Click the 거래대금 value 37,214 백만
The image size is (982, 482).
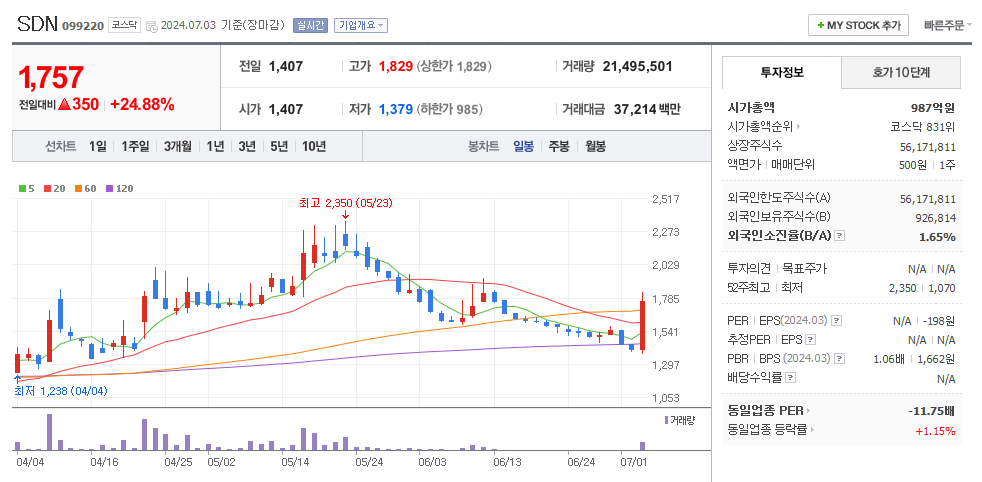[x=646, y=109]
